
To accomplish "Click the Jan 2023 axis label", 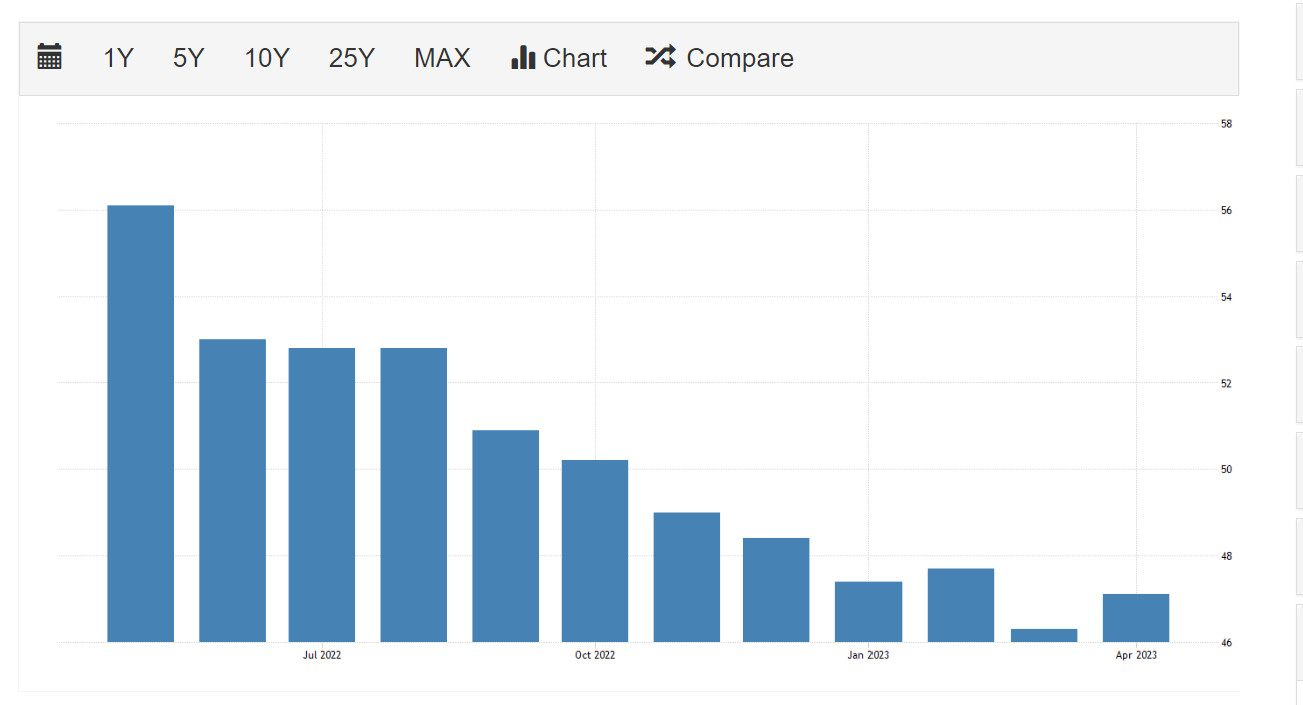I will click(868, 655).
